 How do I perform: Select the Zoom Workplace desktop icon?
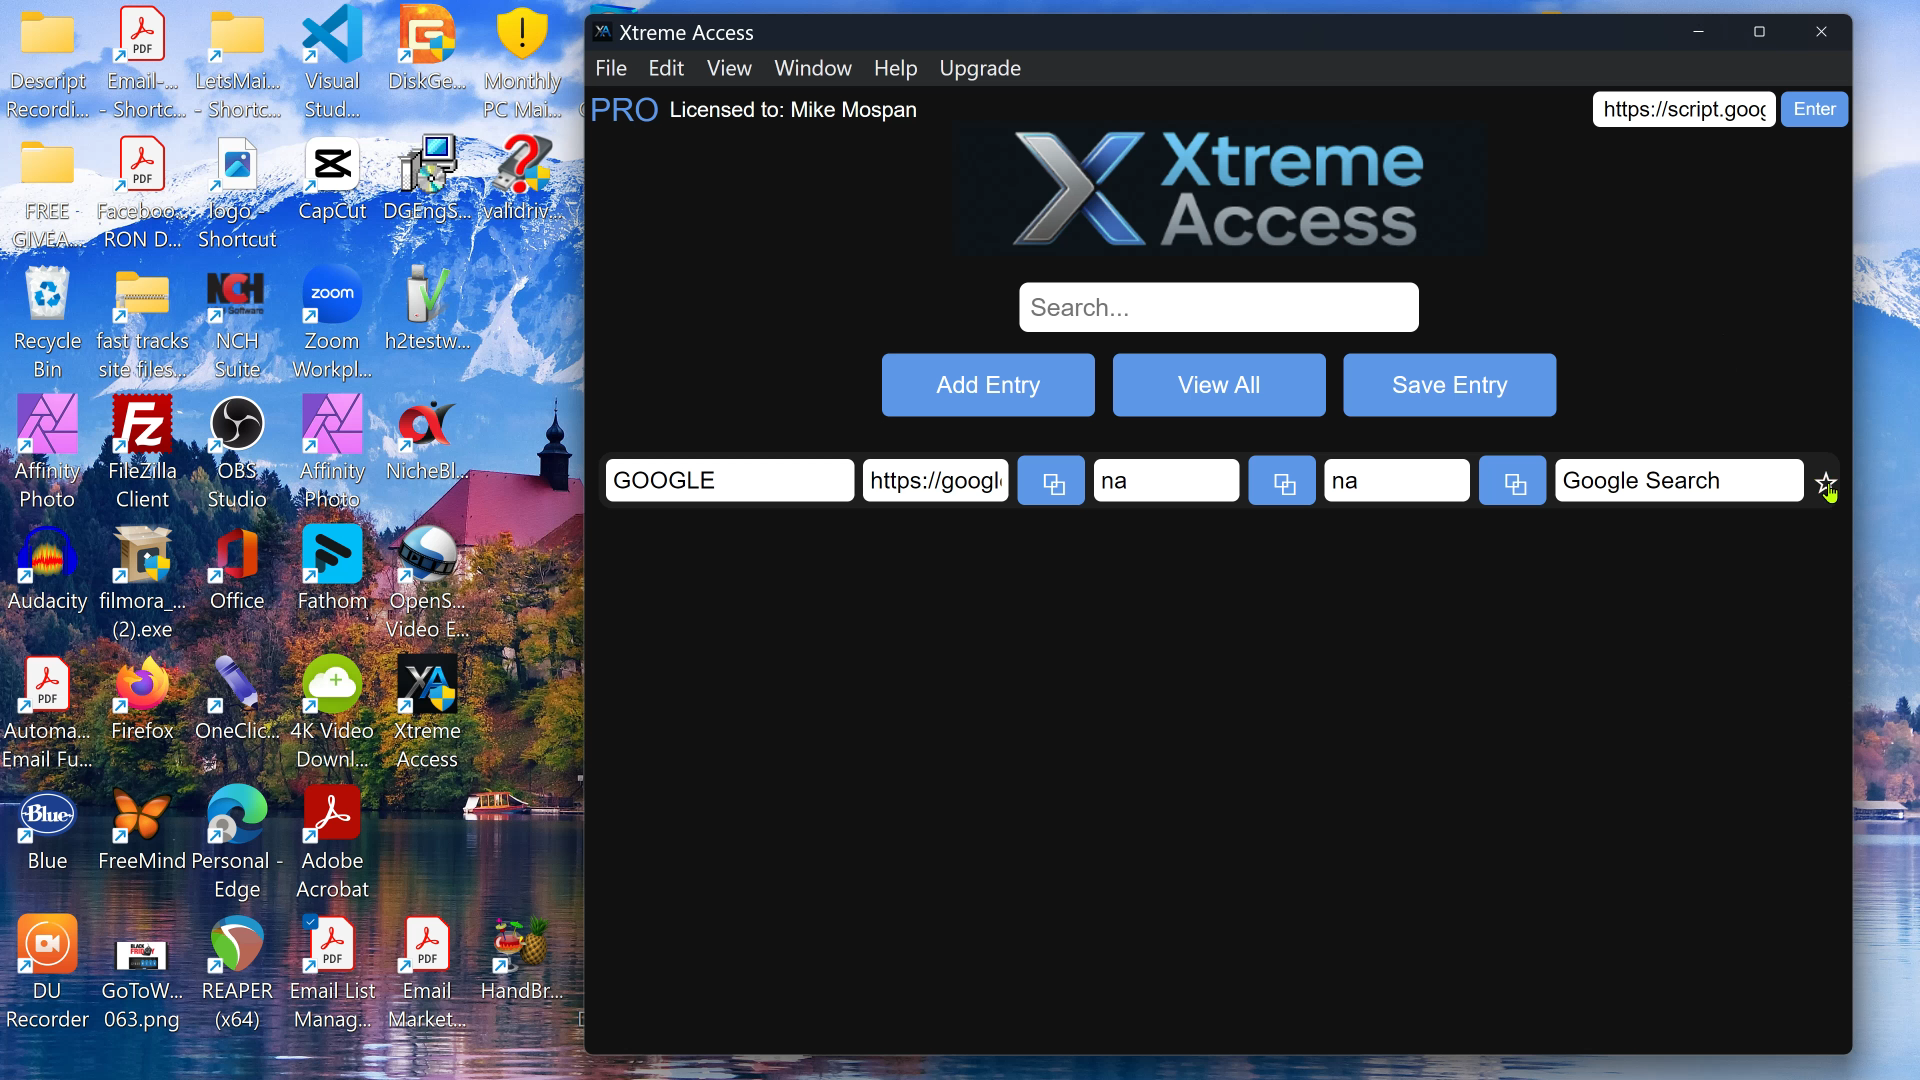[x=332, y=322]
